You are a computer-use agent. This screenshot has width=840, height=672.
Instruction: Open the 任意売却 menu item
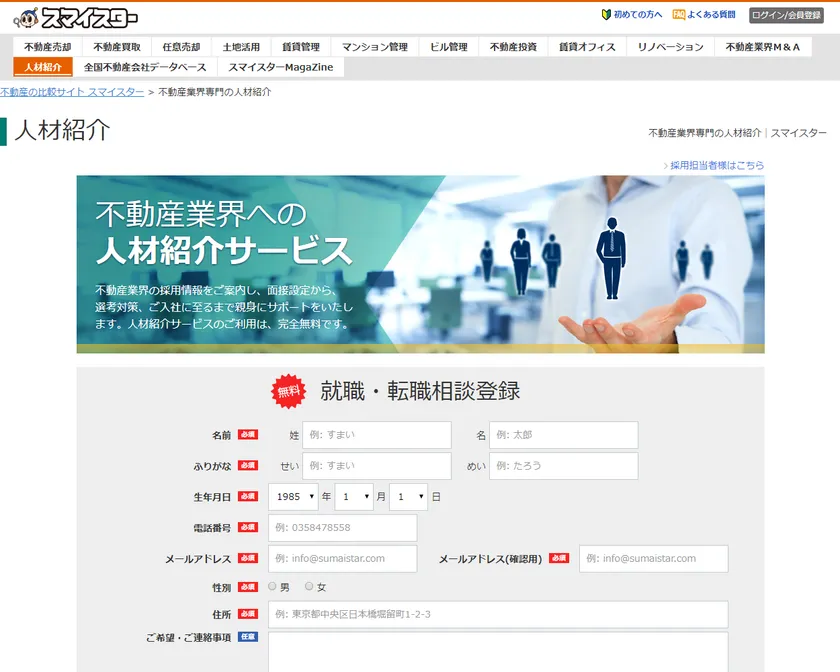[x=182, y=47]
